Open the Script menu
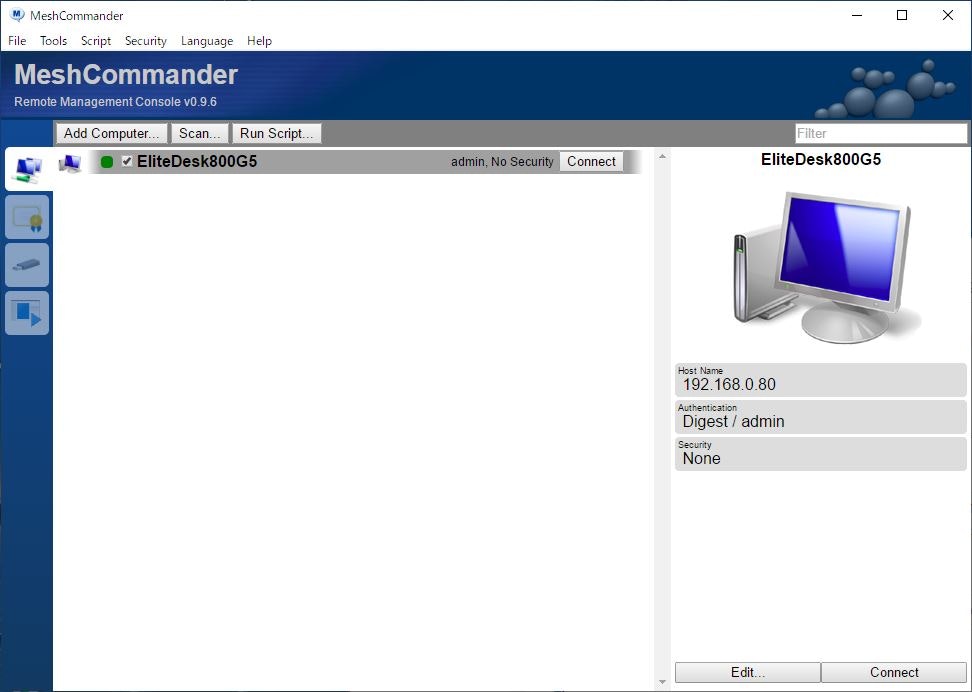This screenshot has height=692, width=972. point(95,41)
